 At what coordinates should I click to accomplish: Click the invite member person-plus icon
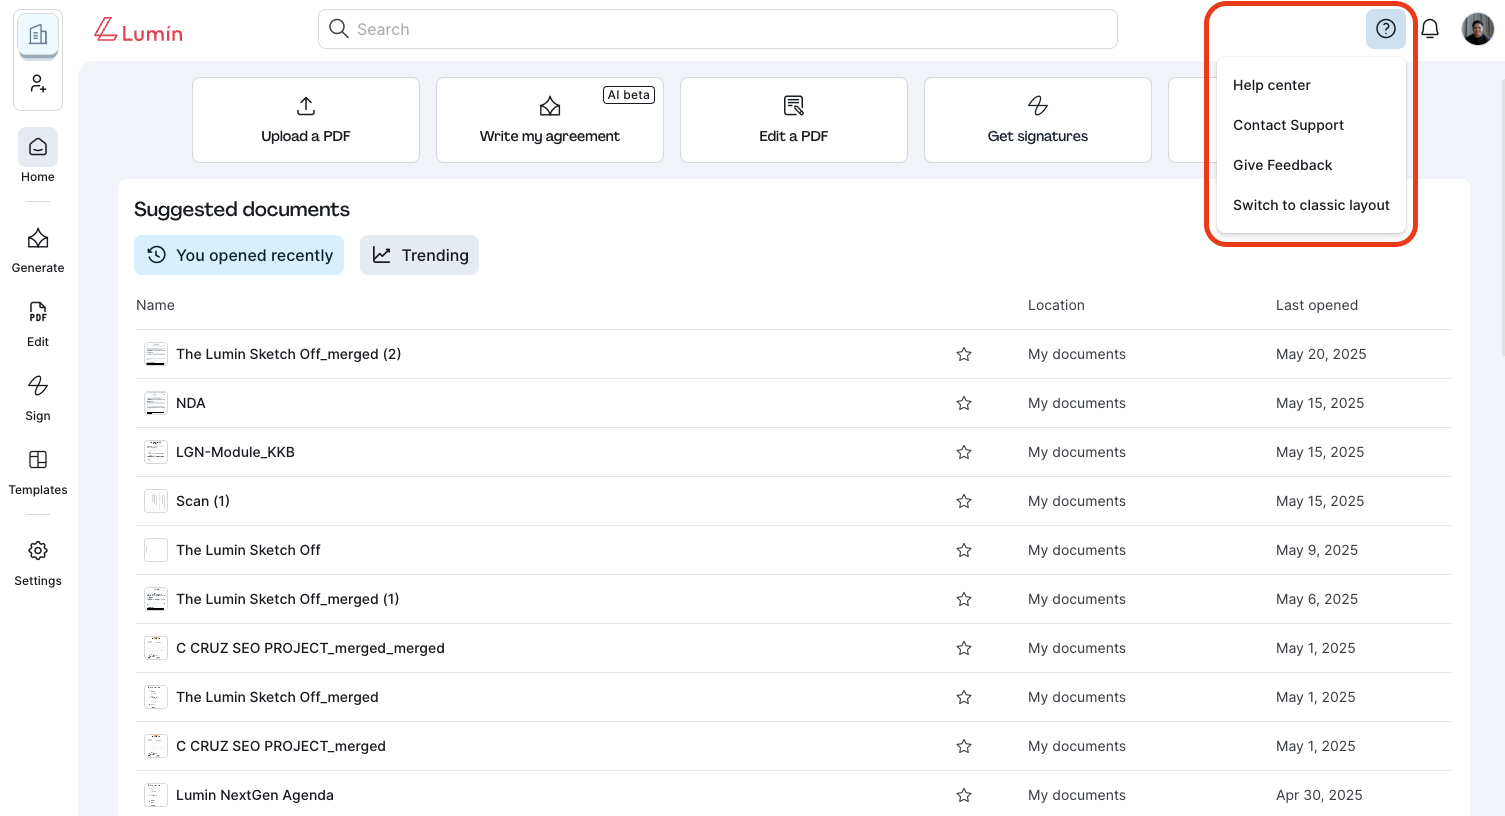[38, 83]
